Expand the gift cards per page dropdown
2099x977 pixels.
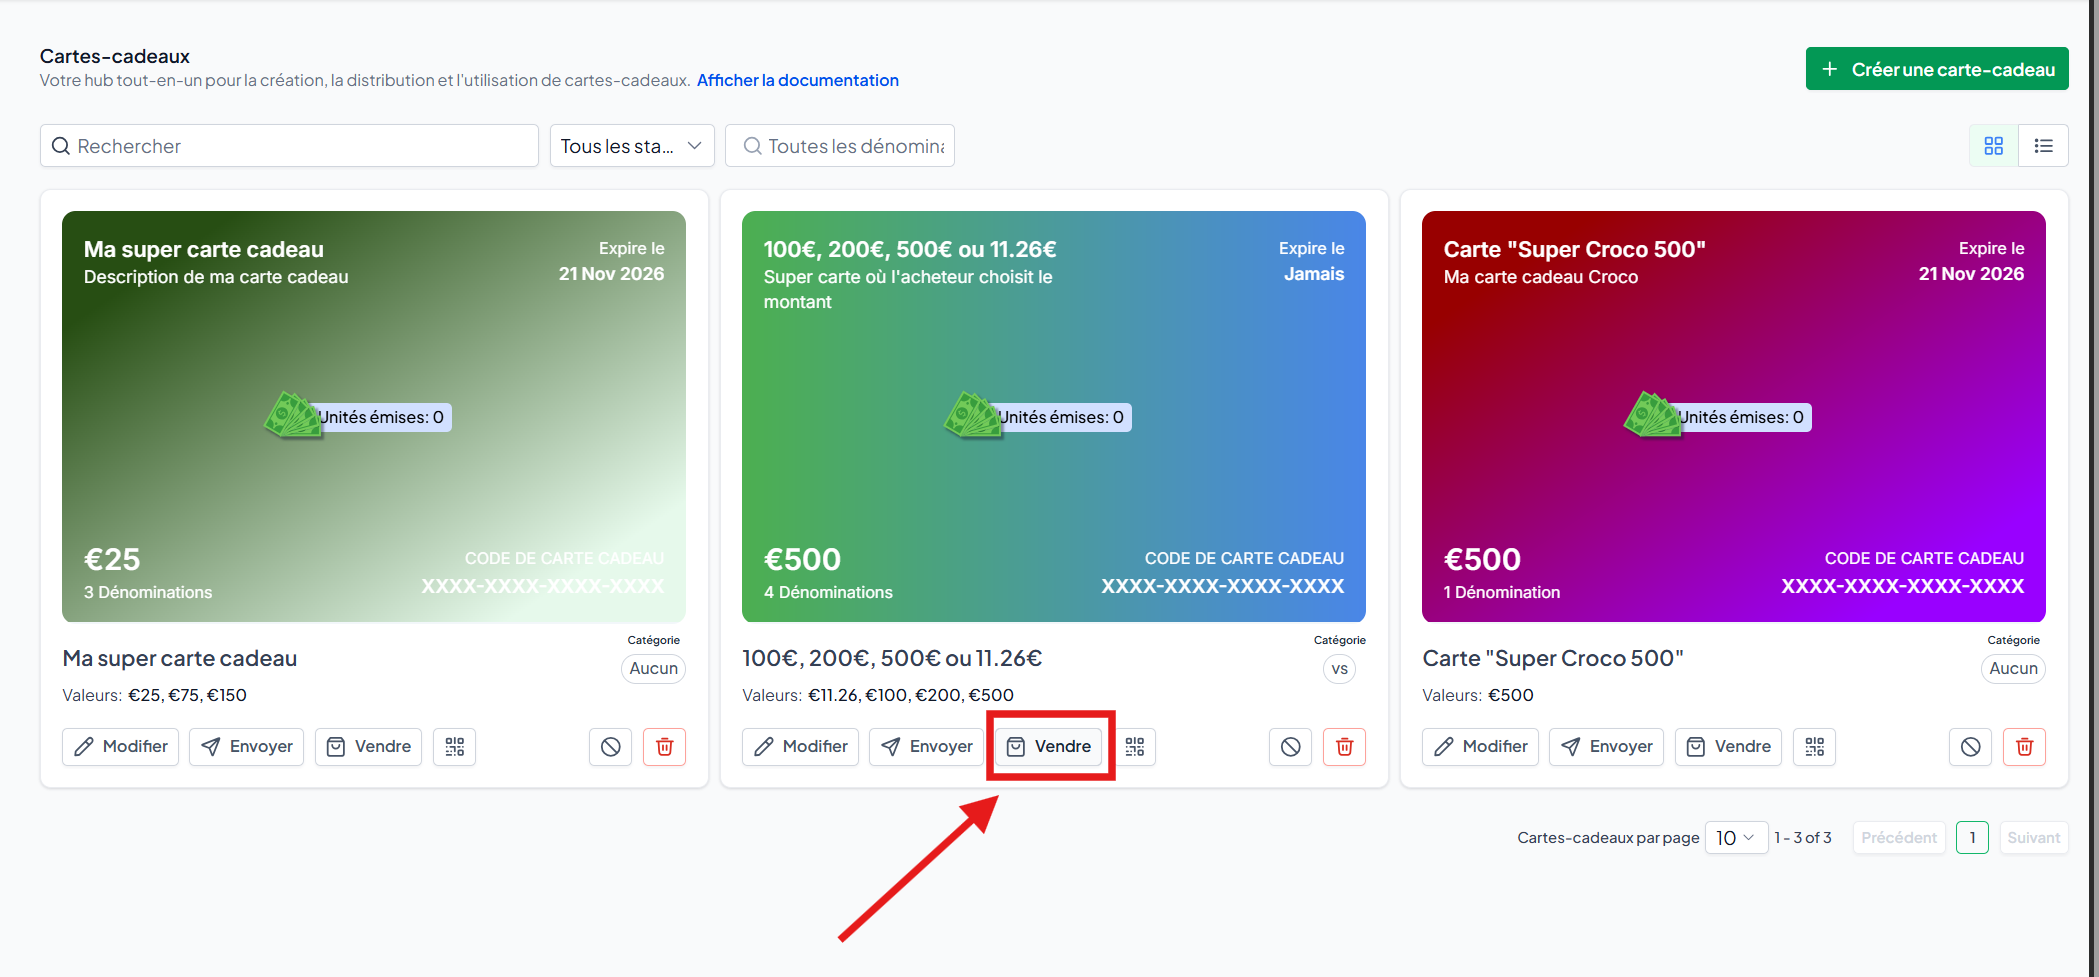click(x=1735, y=838)
